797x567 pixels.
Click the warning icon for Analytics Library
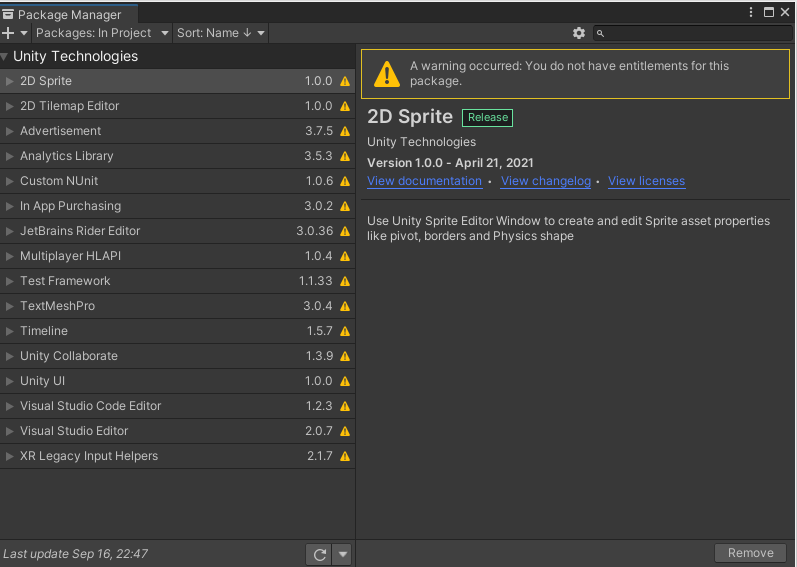pos(345,156)
